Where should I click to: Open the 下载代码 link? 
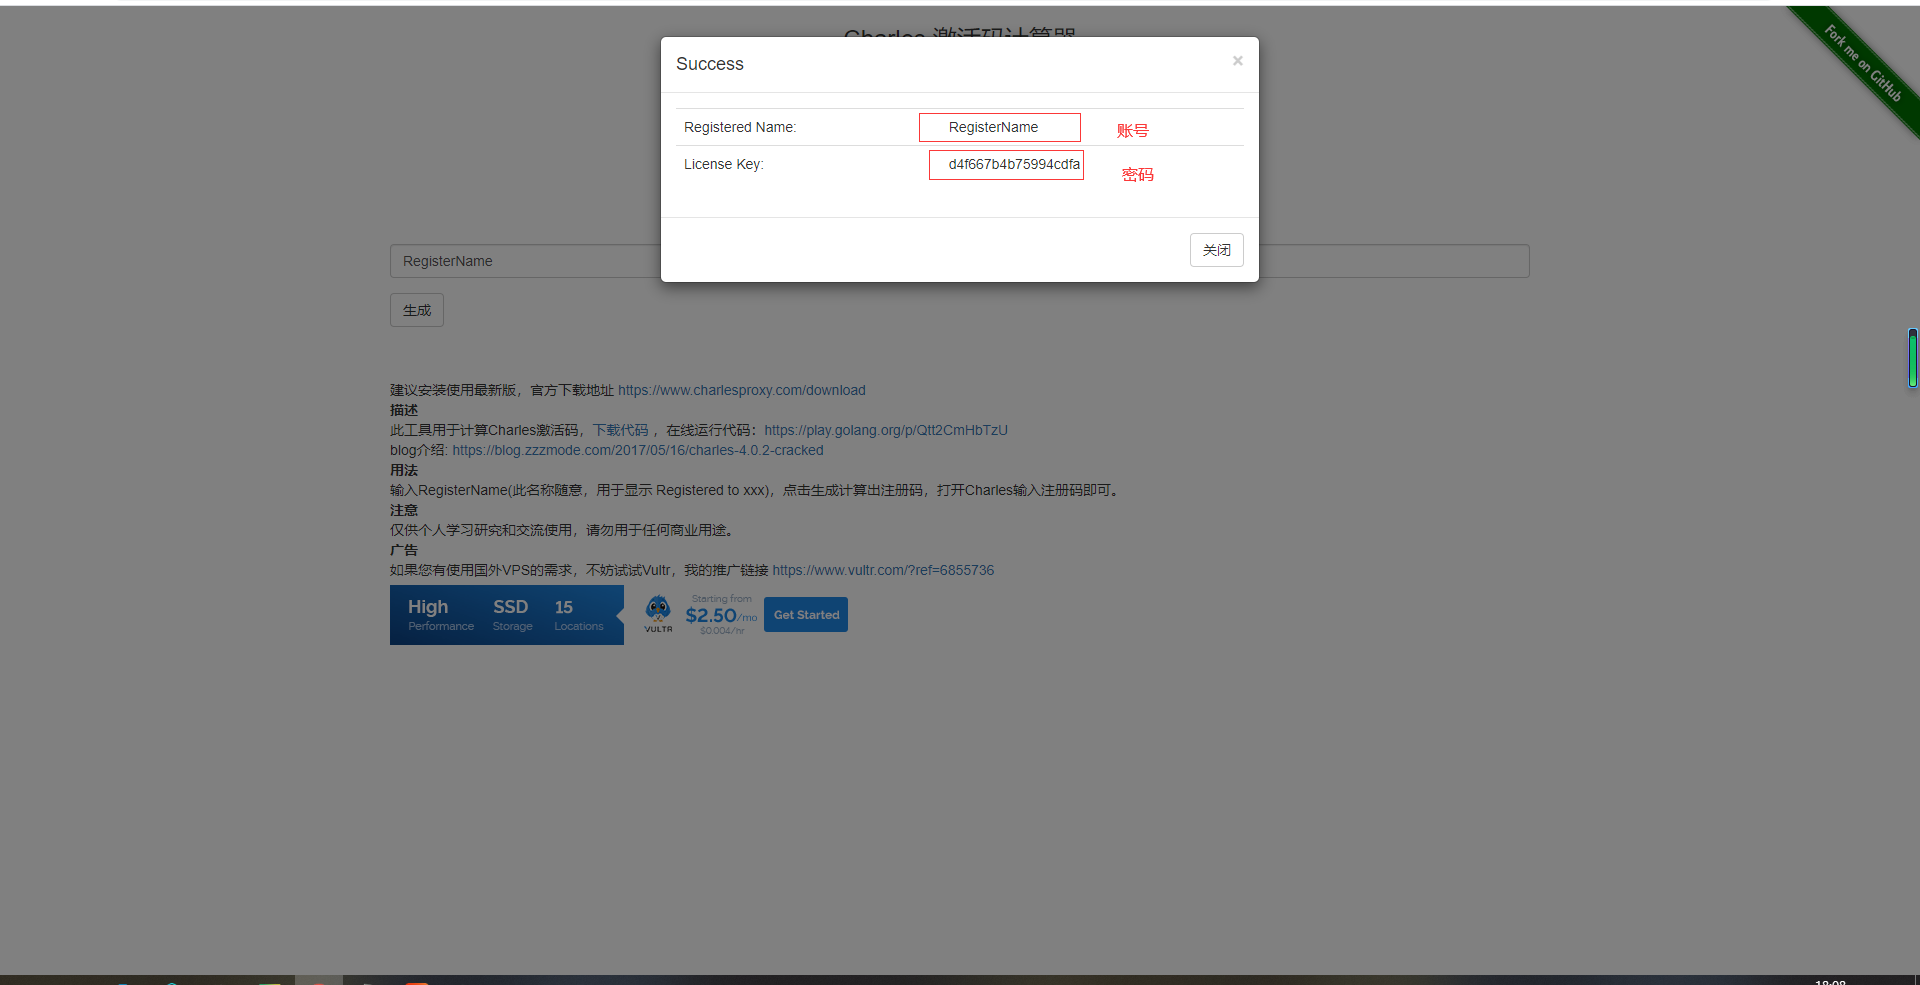(x=620, y=430)
